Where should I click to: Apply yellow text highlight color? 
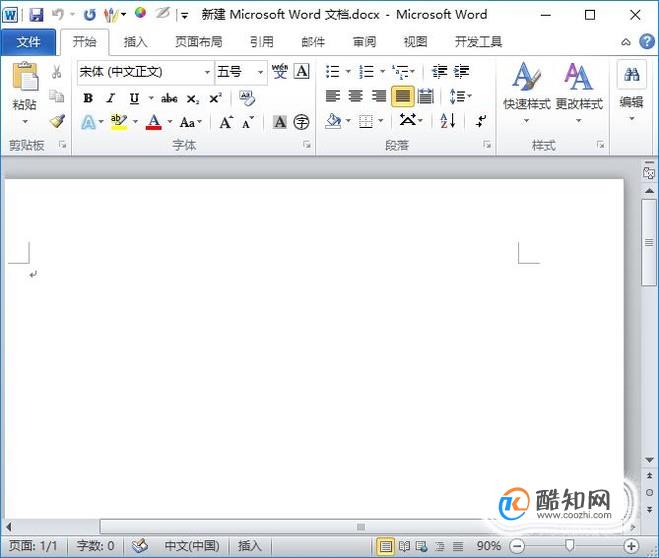click(119, 122)
